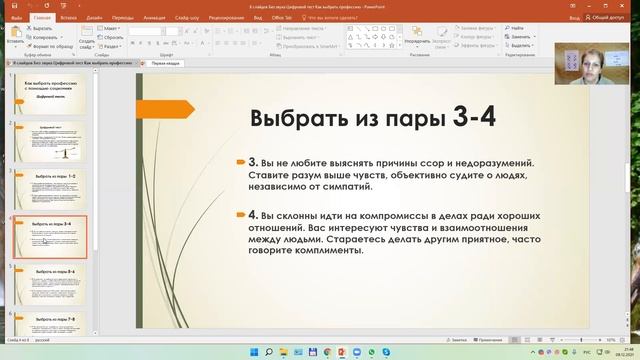Click the decrease indent icon
The image size is (640, 360).
click(247, 31)
